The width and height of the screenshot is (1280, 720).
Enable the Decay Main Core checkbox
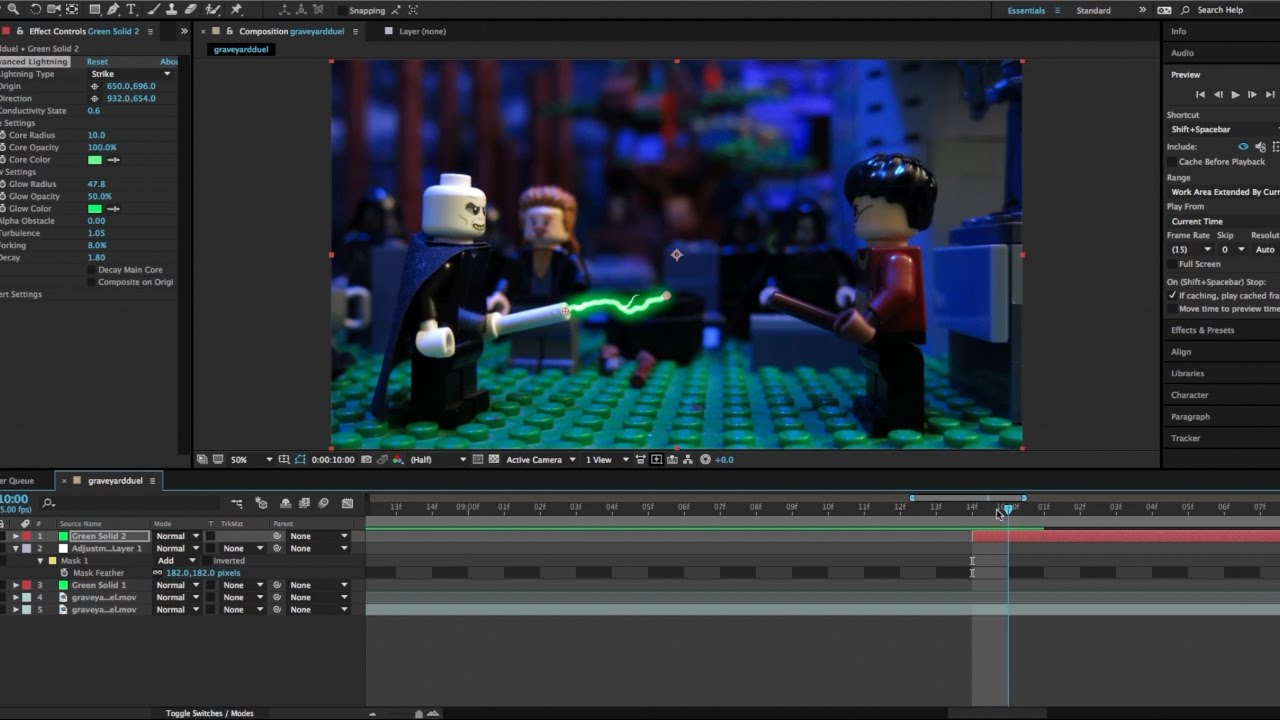tap(91, 270)
